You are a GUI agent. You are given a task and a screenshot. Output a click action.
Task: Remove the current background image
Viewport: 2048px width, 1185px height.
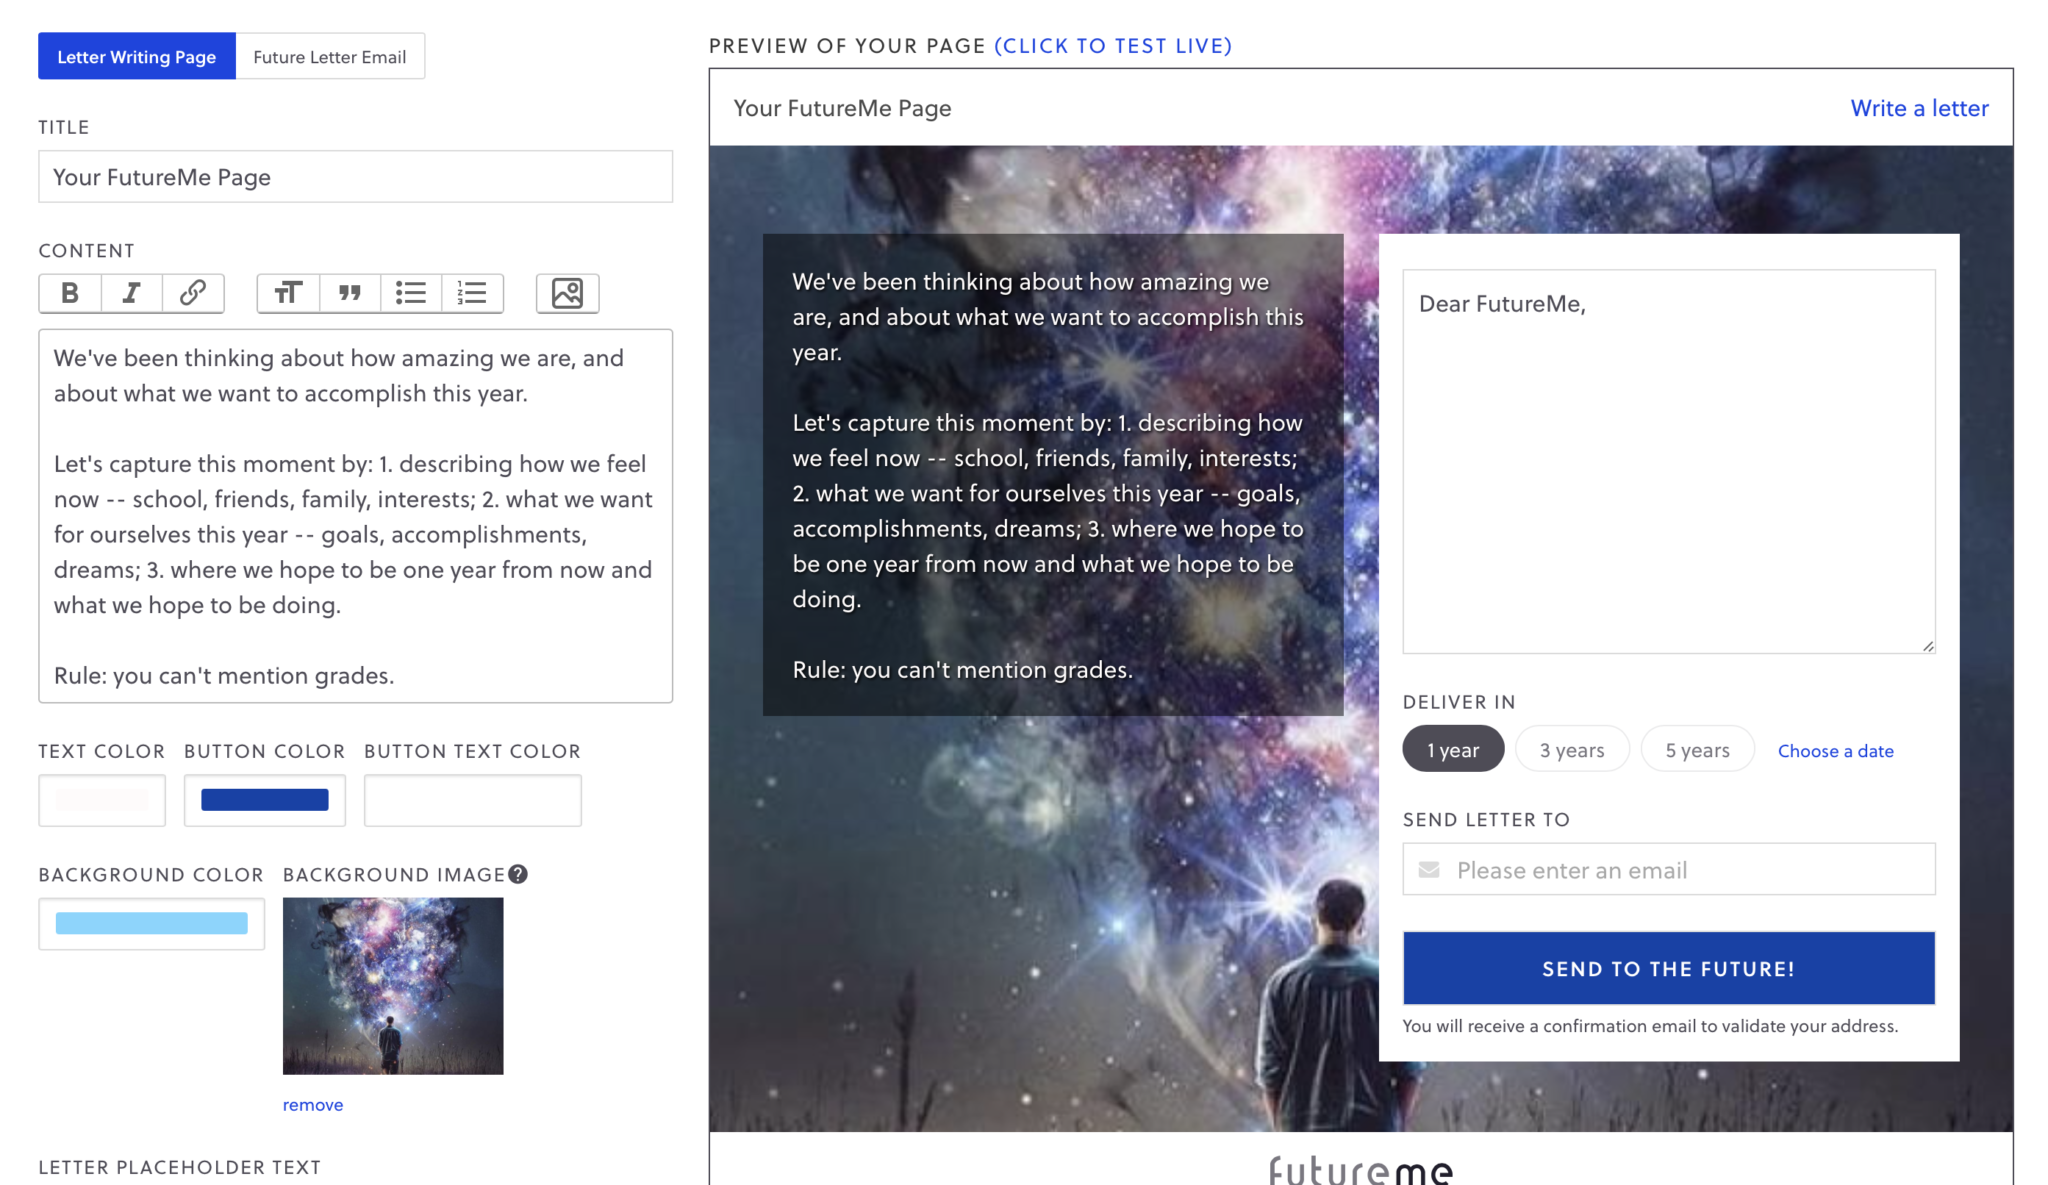coord(312,1104)
